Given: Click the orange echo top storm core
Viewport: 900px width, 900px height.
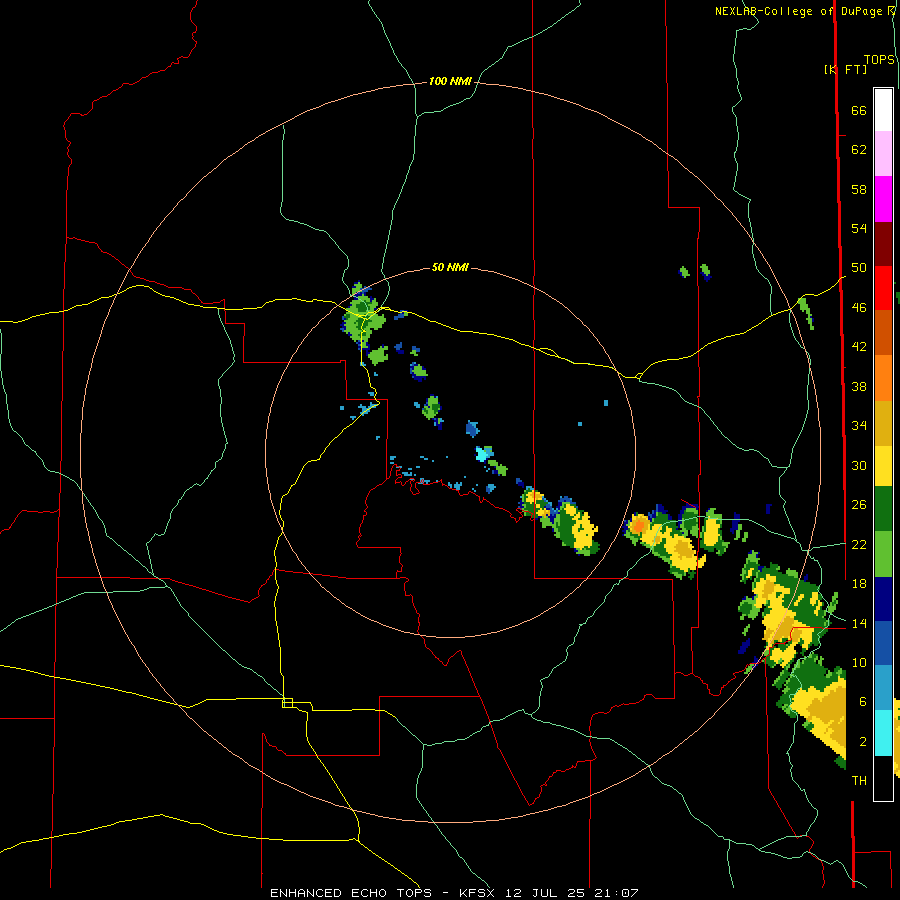Looking at the screenshot, I should [x=639, y=525].
